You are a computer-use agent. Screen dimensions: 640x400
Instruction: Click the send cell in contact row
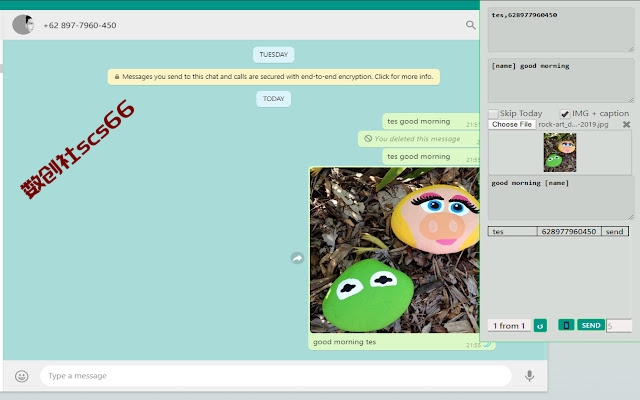pos(614,231)
